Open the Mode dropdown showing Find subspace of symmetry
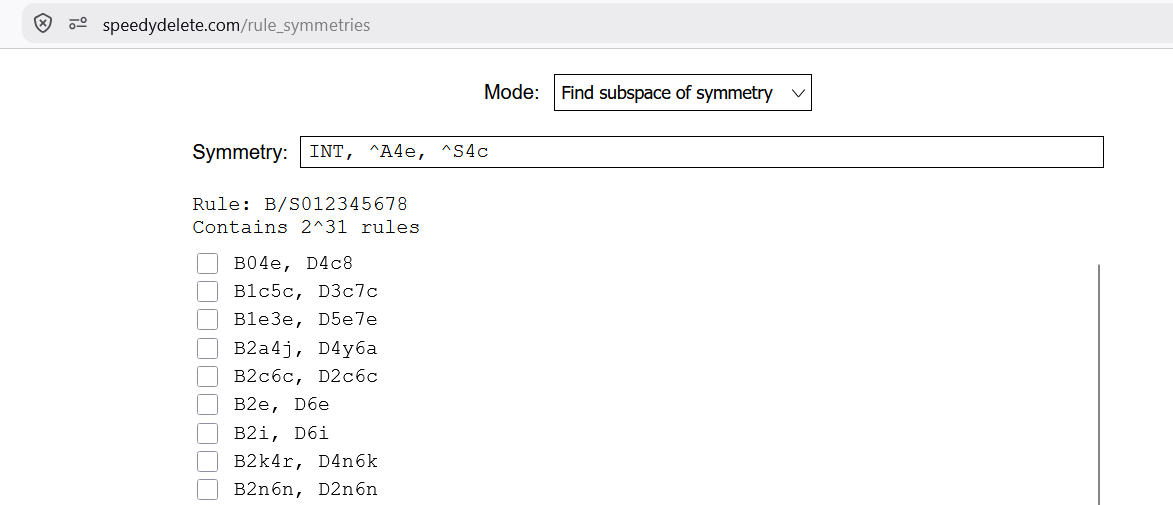1173x505 pixels. 682,93
